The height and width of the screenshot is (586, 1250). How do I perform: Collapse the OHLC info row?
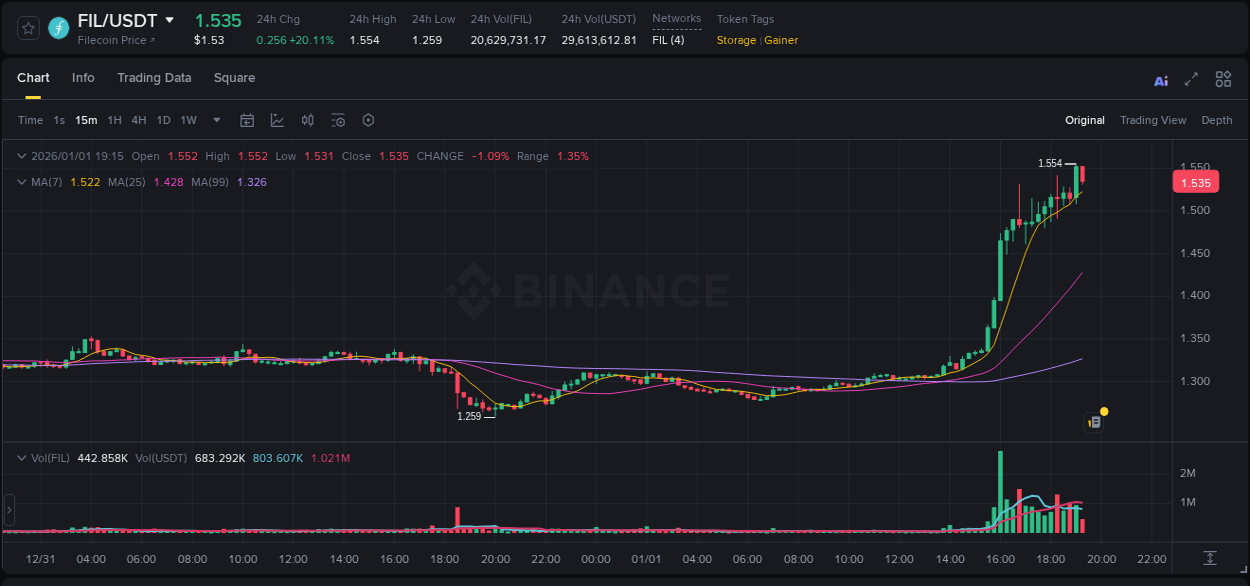pos(22,156)
